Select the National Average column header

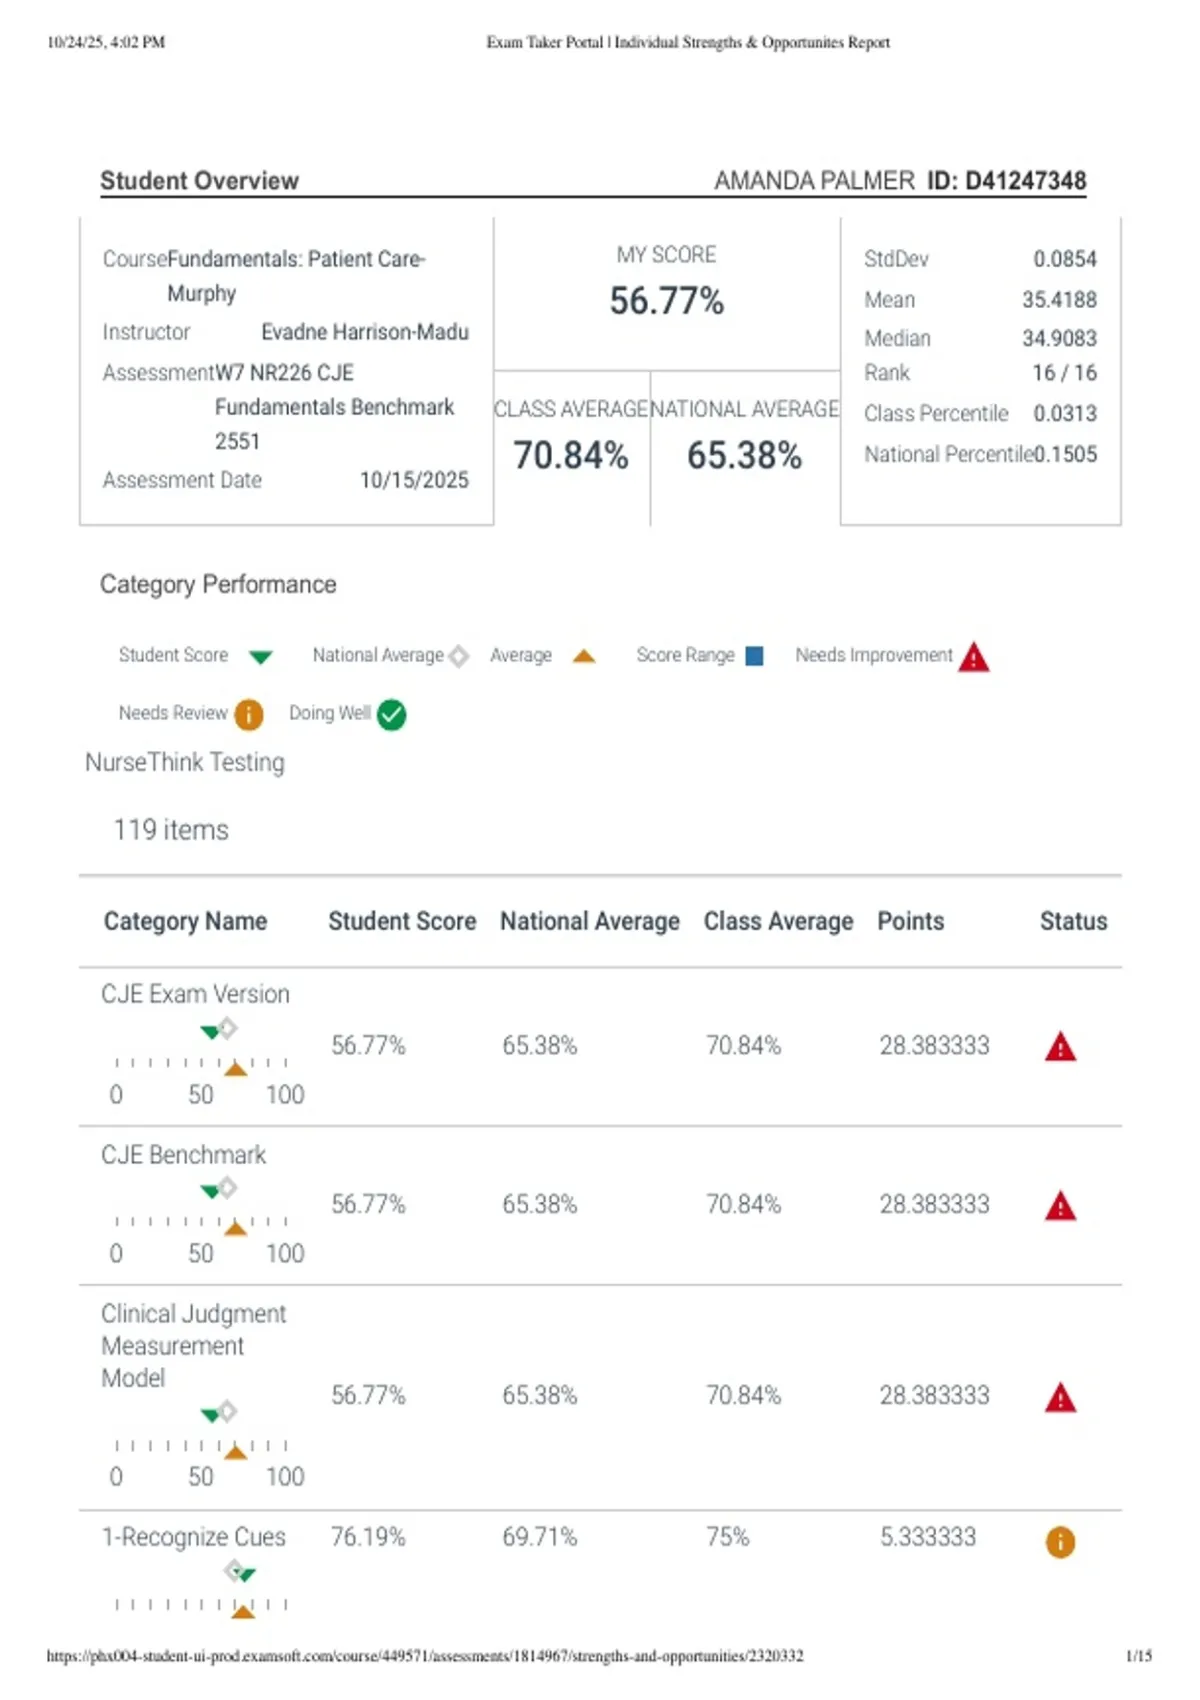pyautogui.click(x=590, y=921)
